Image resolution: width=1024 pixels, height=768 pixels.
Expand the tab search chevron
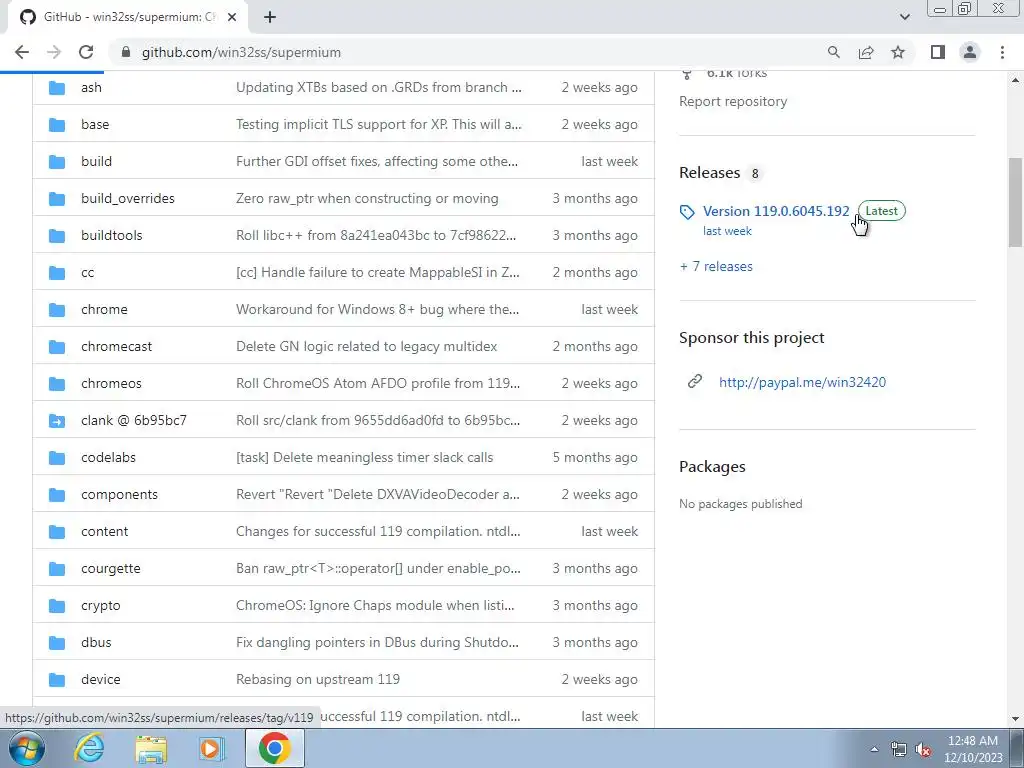point(904,17)
